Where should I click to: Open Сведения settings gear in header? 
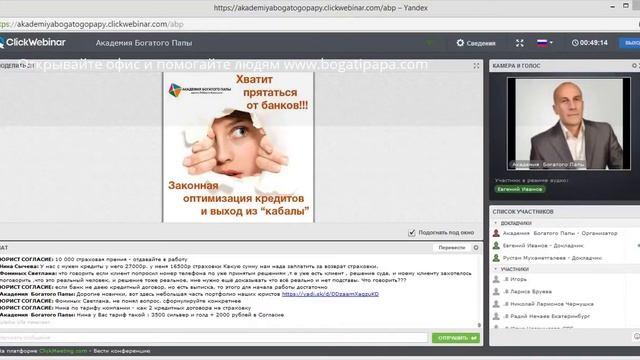460,43
